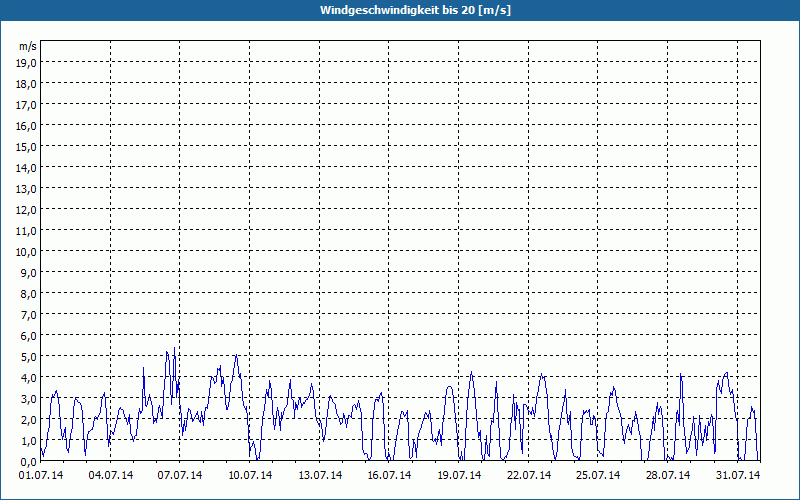Click the y-axis label '7,0'
Screen dimensions: 800x500
click(30, 315)
